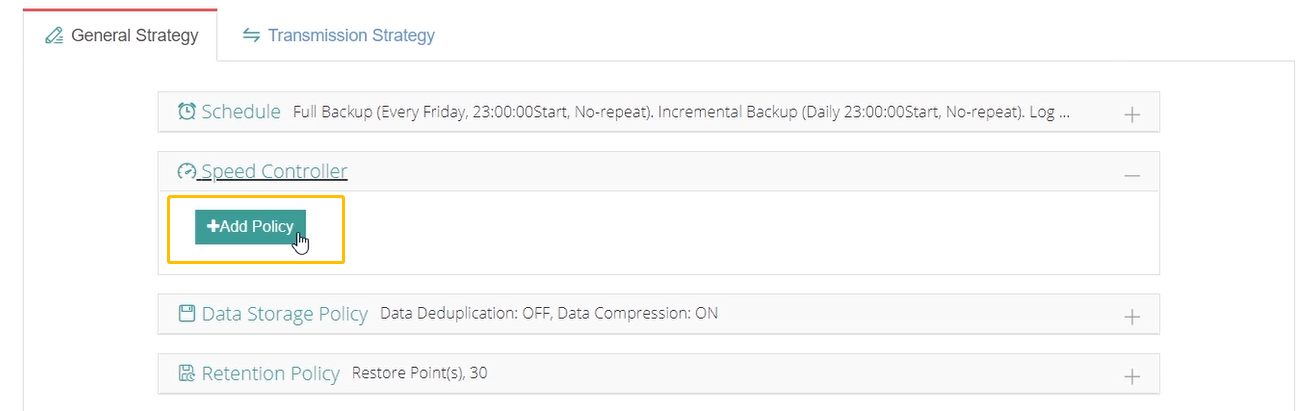The height and width of the screenshot is (411, 1315).
Task: Open the Speed Controller heading link
Action: [x=273, y=171]
